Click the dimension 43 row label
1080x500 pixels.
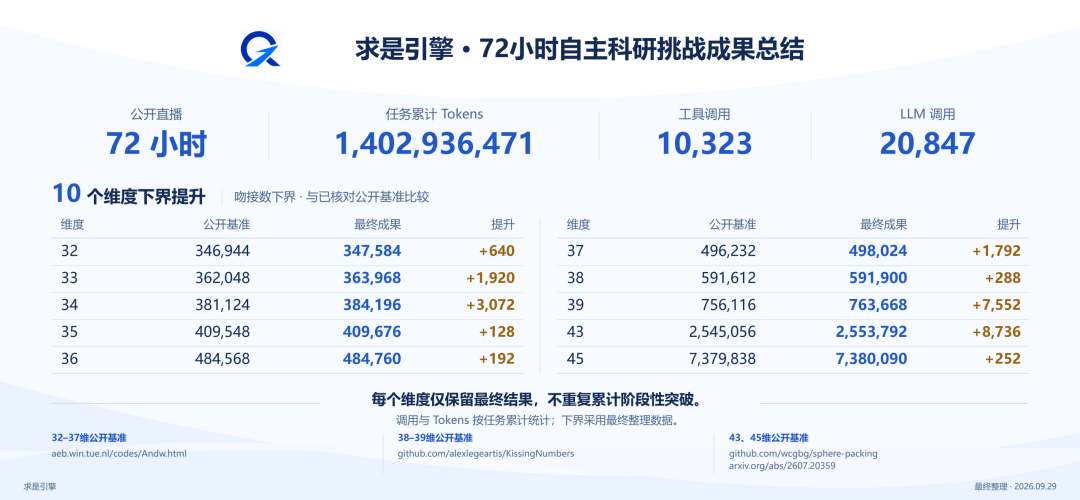tap(575, 332)
